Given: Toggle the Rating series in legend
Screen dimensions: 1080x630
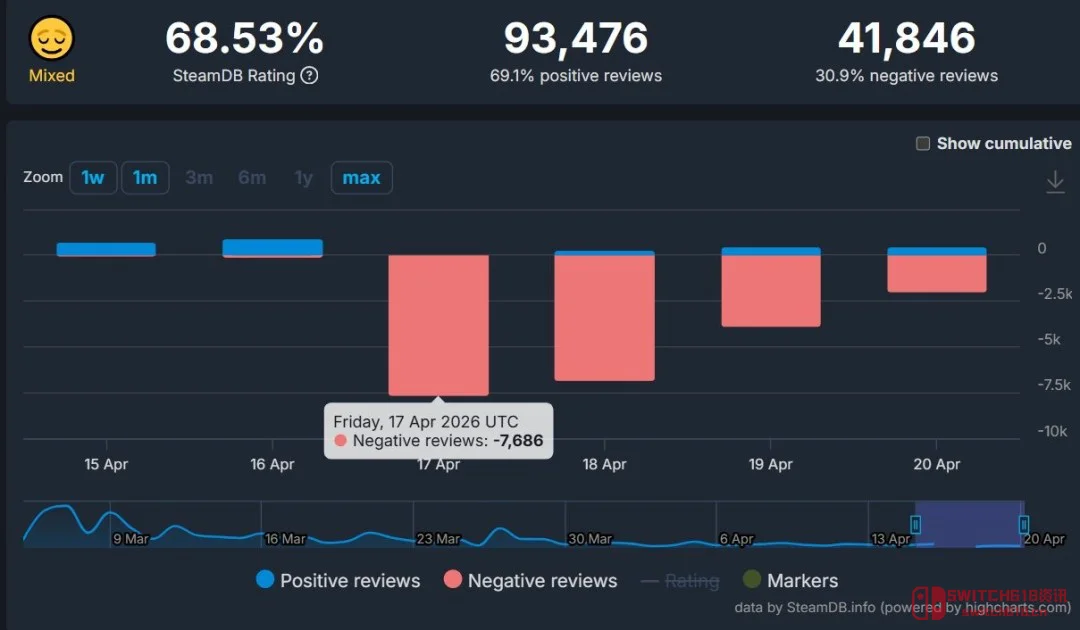Looking at the screenshot, I should tap(679, 580).
